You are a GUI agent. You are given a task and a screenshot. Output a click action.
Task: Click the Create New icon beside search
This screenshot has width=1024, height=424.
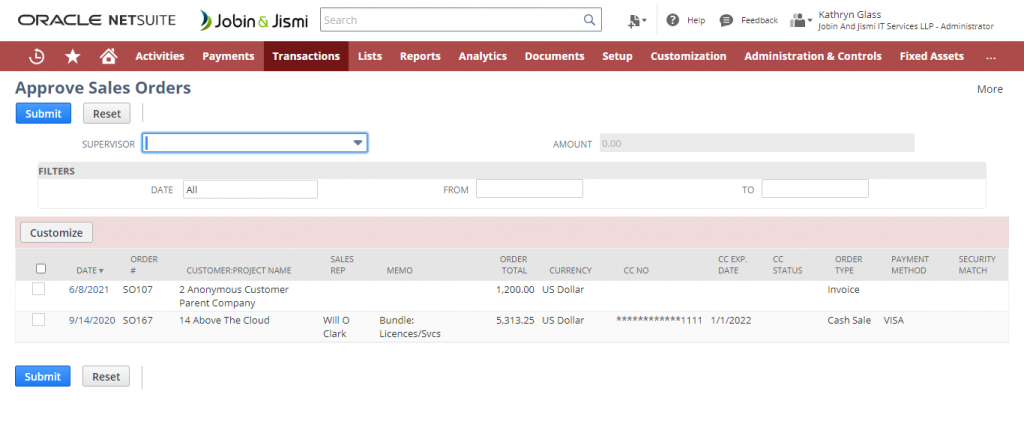coord(636,20)
